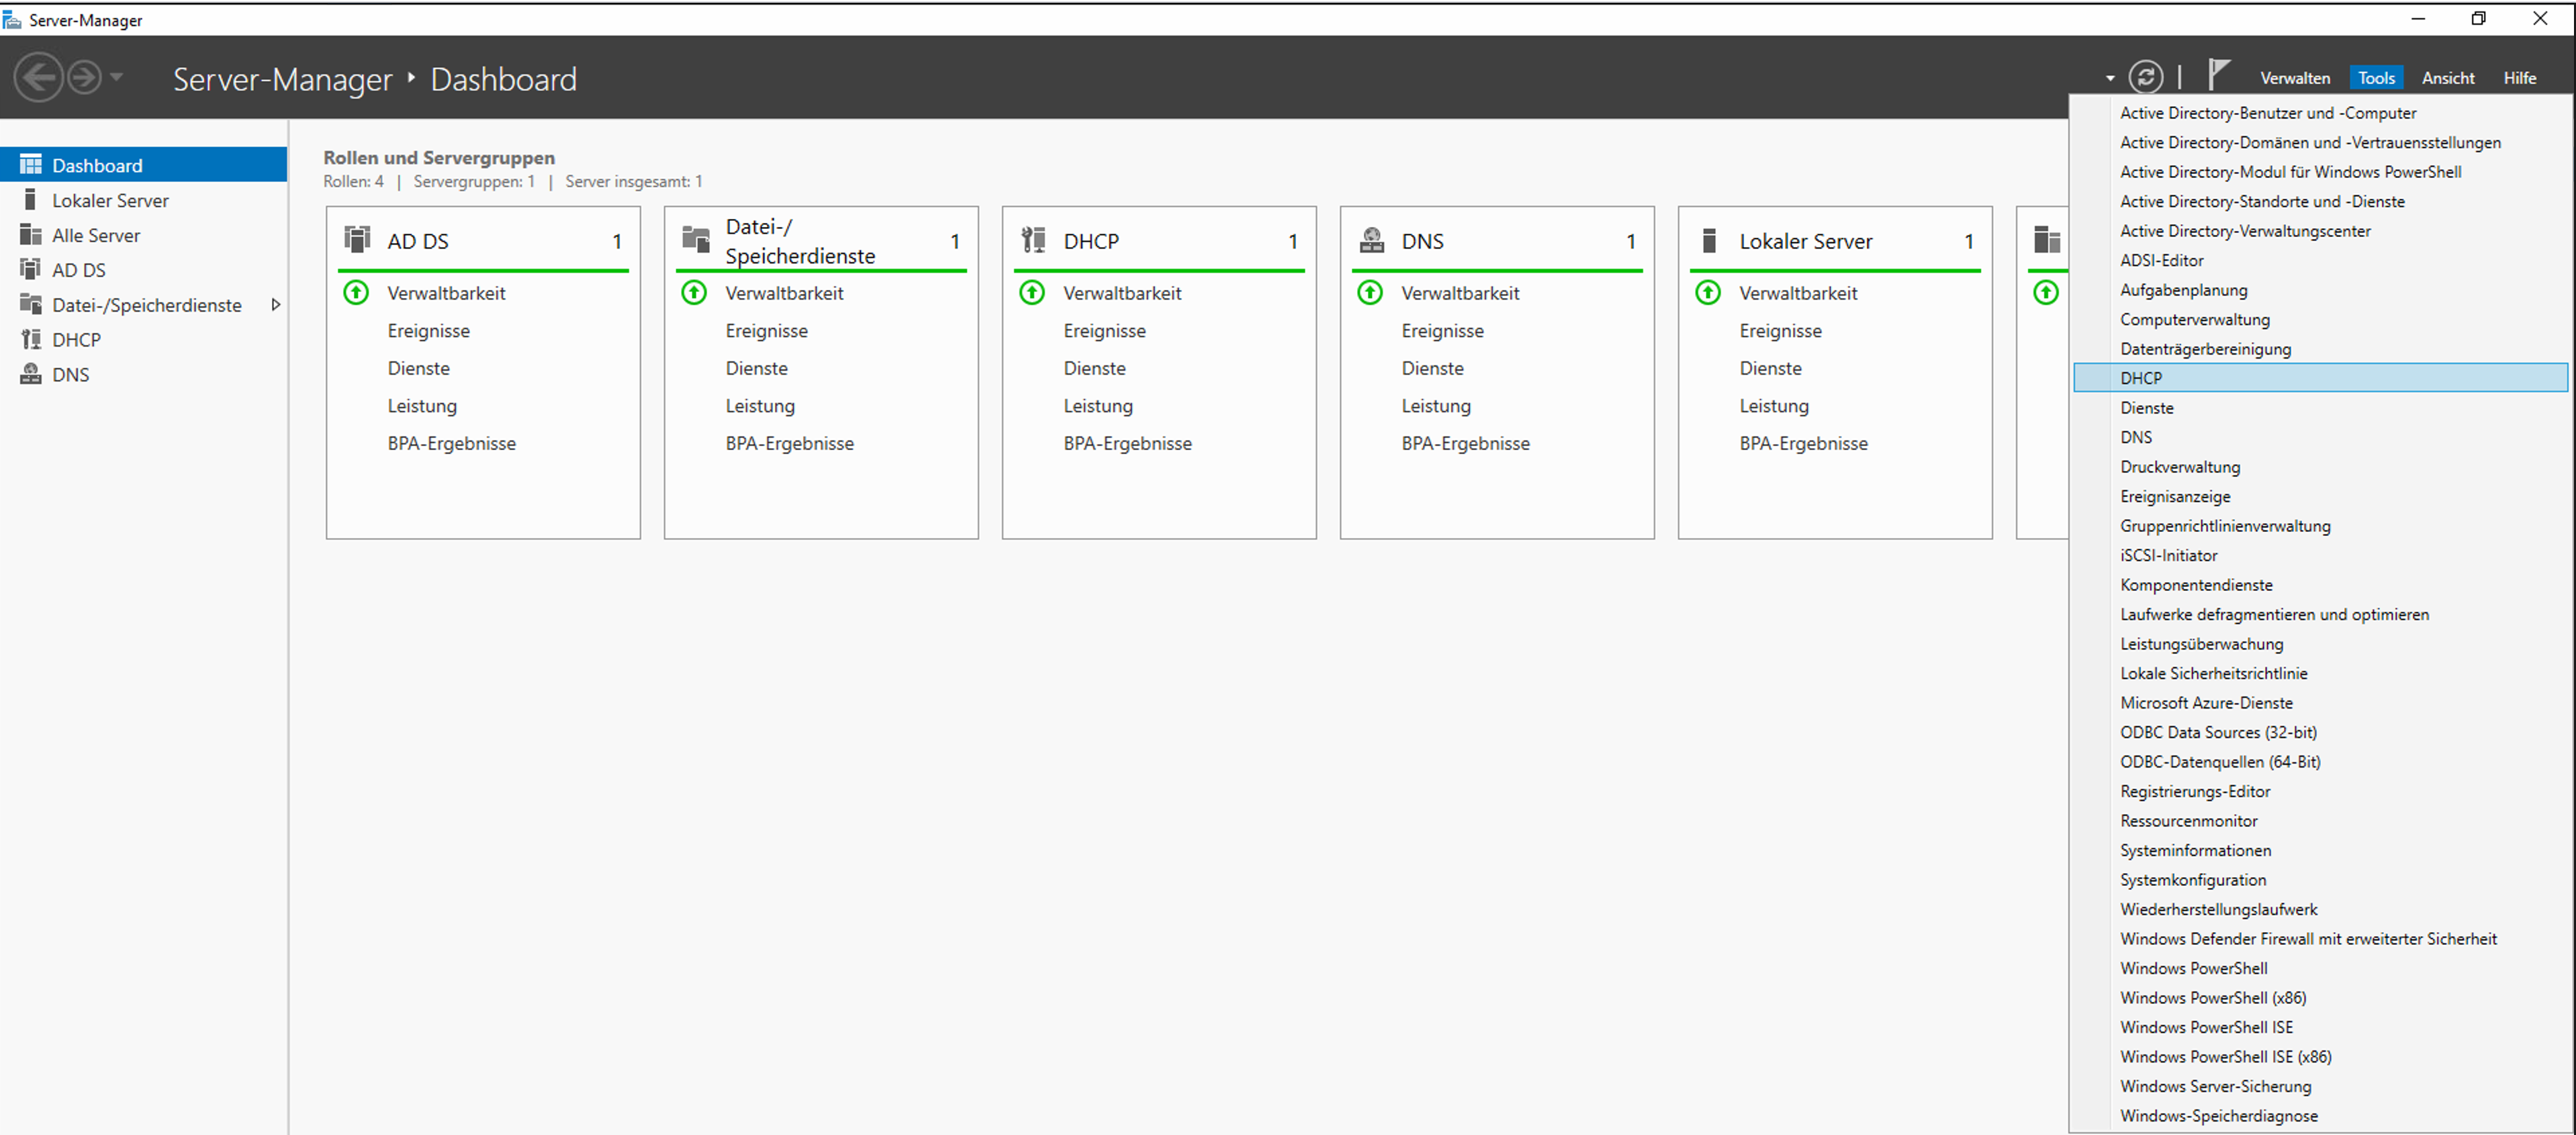Click the DHCP tile role icon
Viewport: 2576px width, 1135px height.
(1033, 240)
